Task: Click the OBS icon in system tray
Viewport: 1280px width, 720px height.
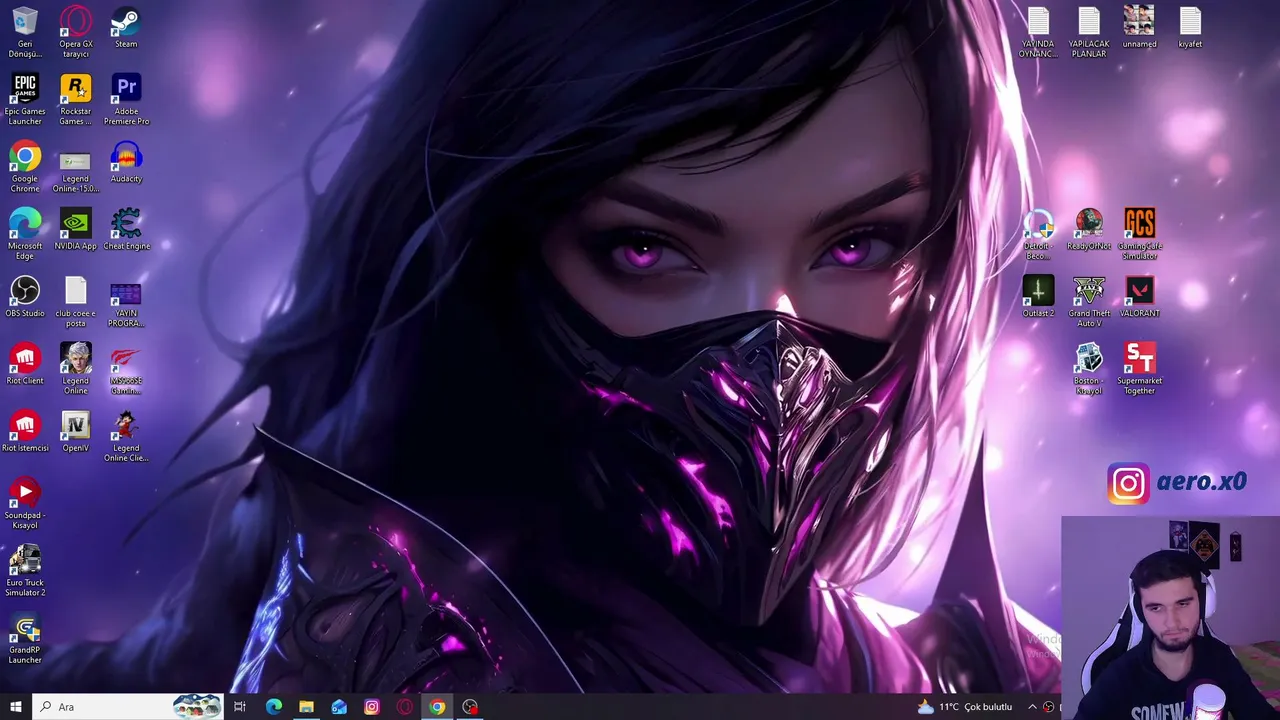Action: point(1048,707)
